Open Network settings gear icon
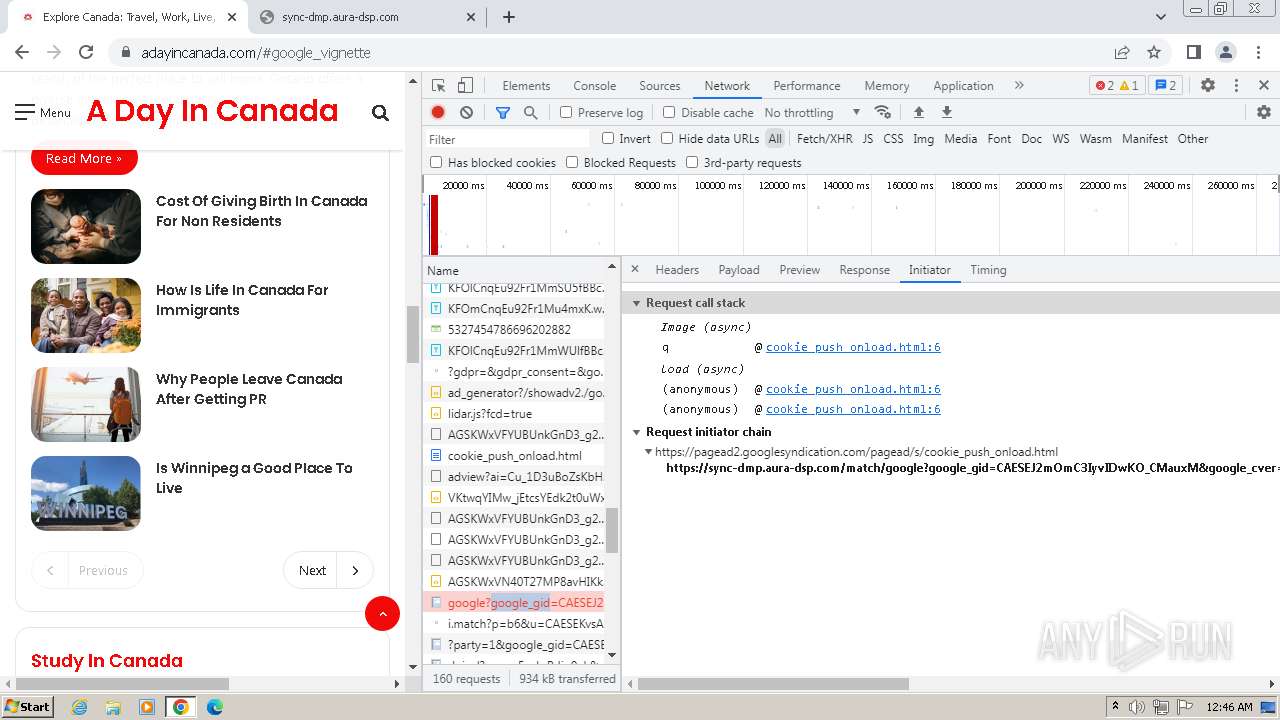The image size is (1280, 720). (1264, 112)
